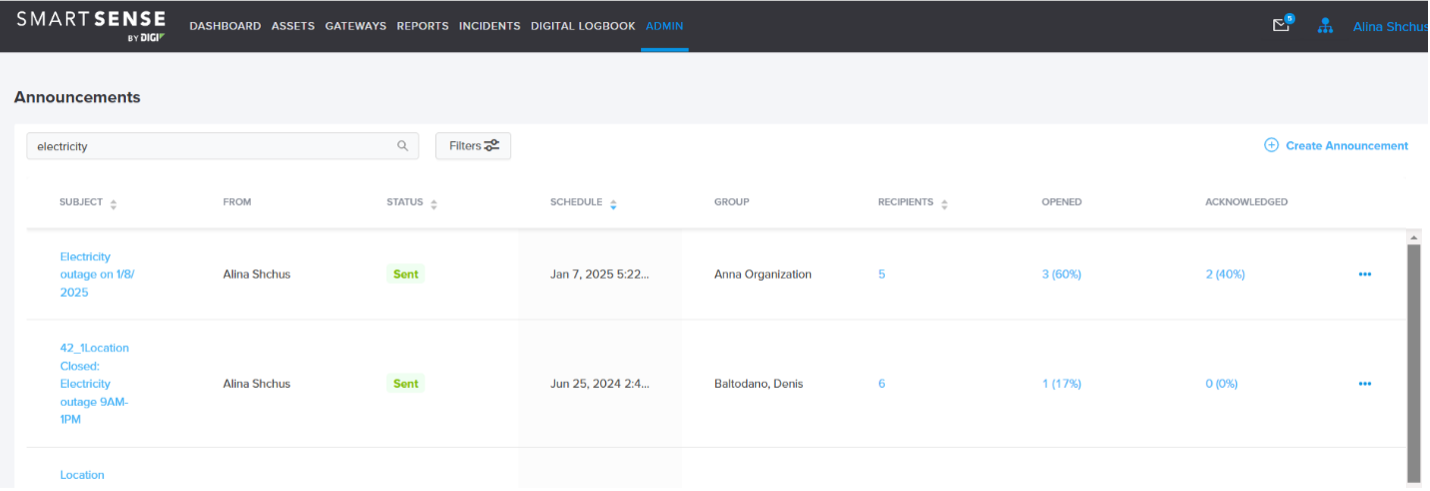
Task: Click the Group column header
Action: (x=731, y=202)
